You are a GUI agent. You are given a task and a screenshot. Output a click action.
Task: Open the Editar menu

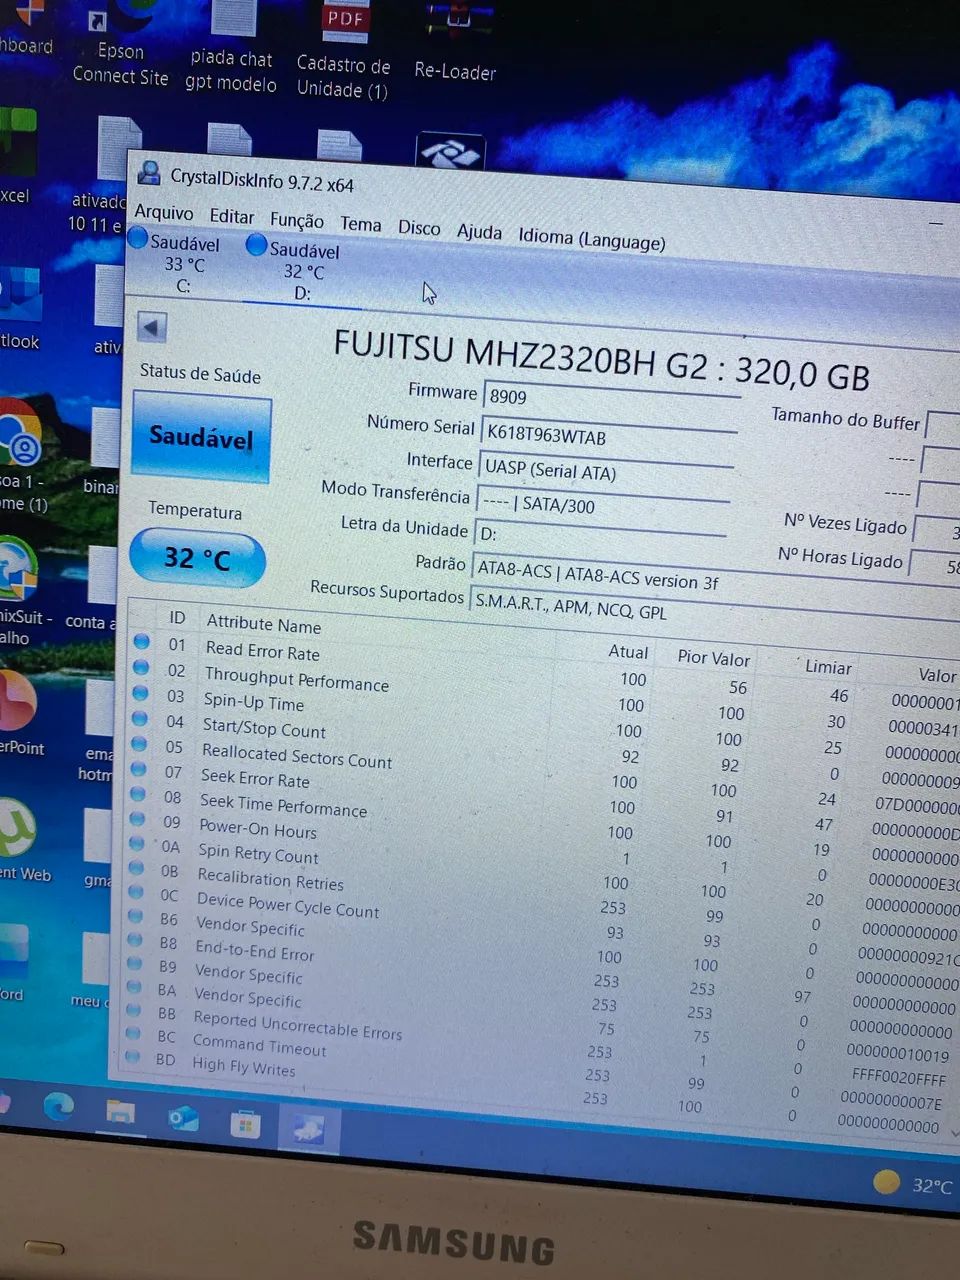[231, 216]
